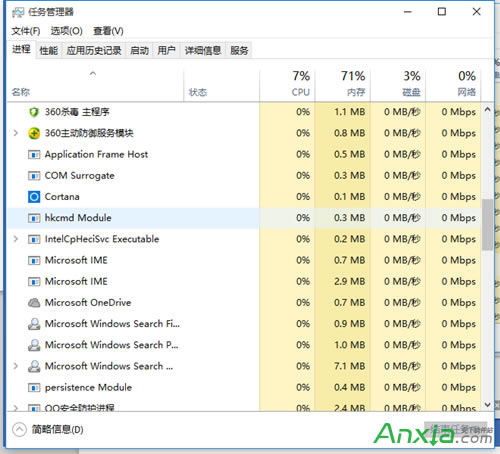Image resolution: width=500 pixels, height=454 pixels.
Task: Expand the Microsoft Windows Search group
Action: pos(15,366)
